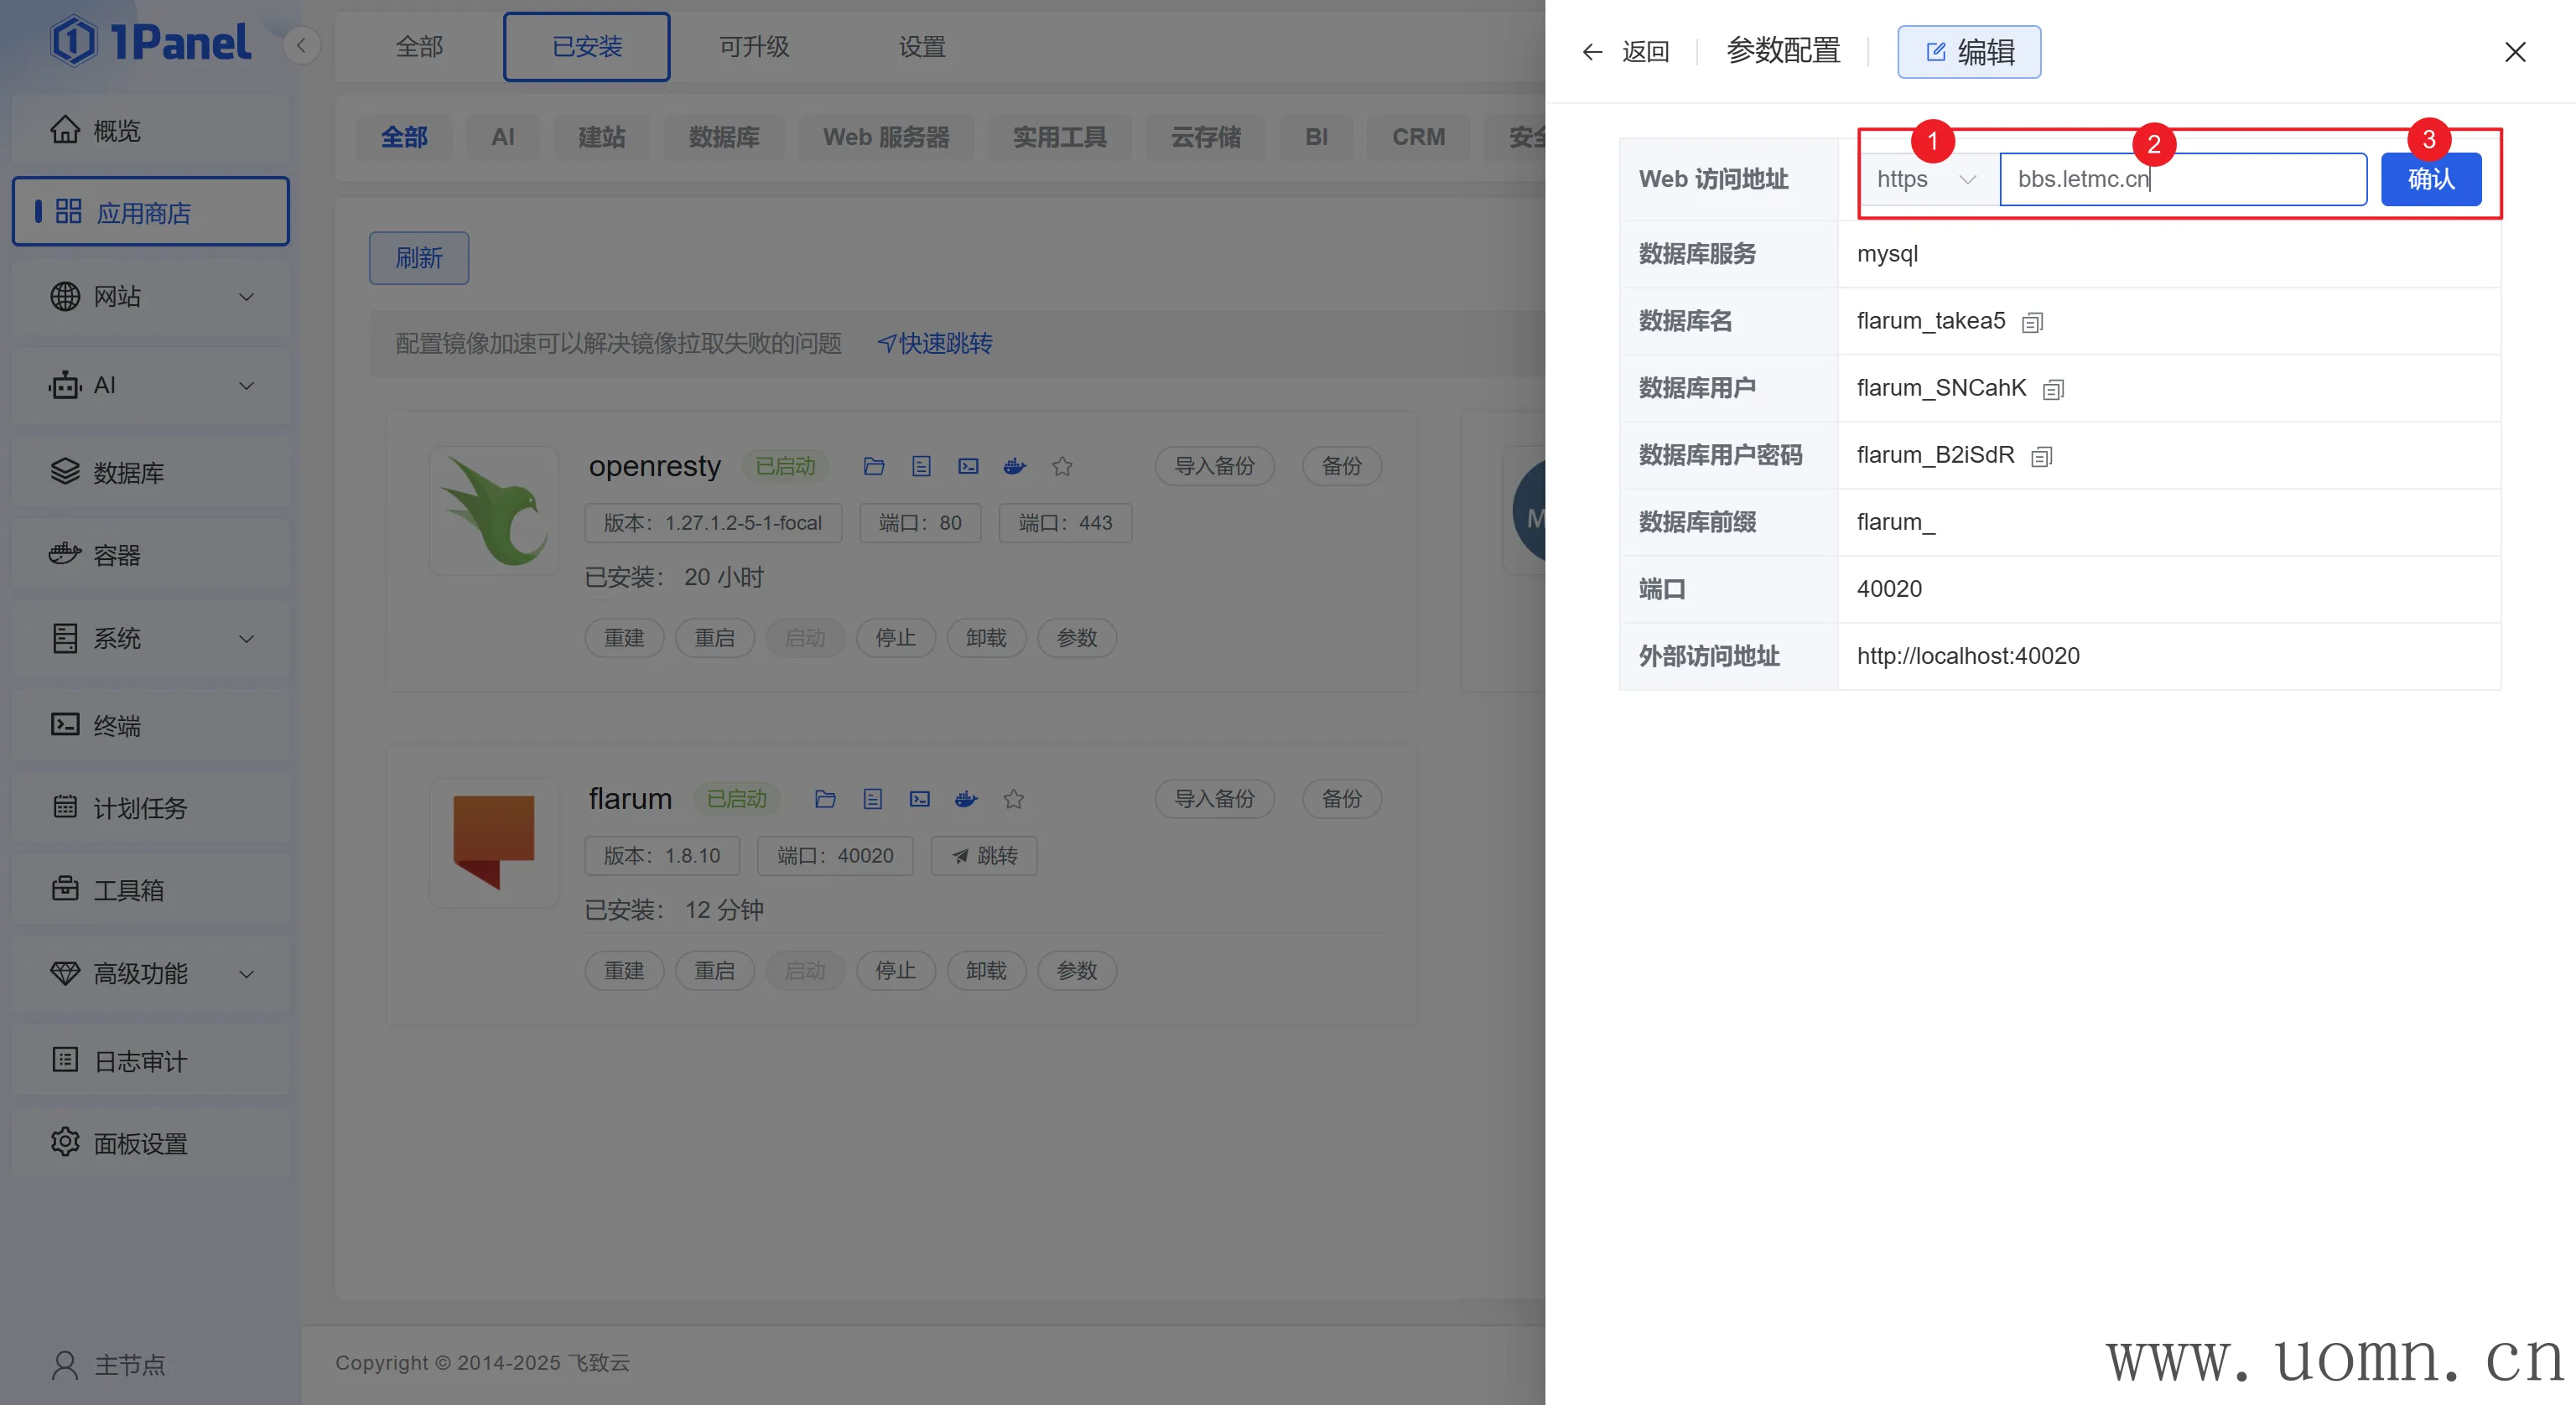Viewport: 2576px width, 1405px height.
Task: Switch to the 可升级 tab
Action: click(x=754, y=46)
